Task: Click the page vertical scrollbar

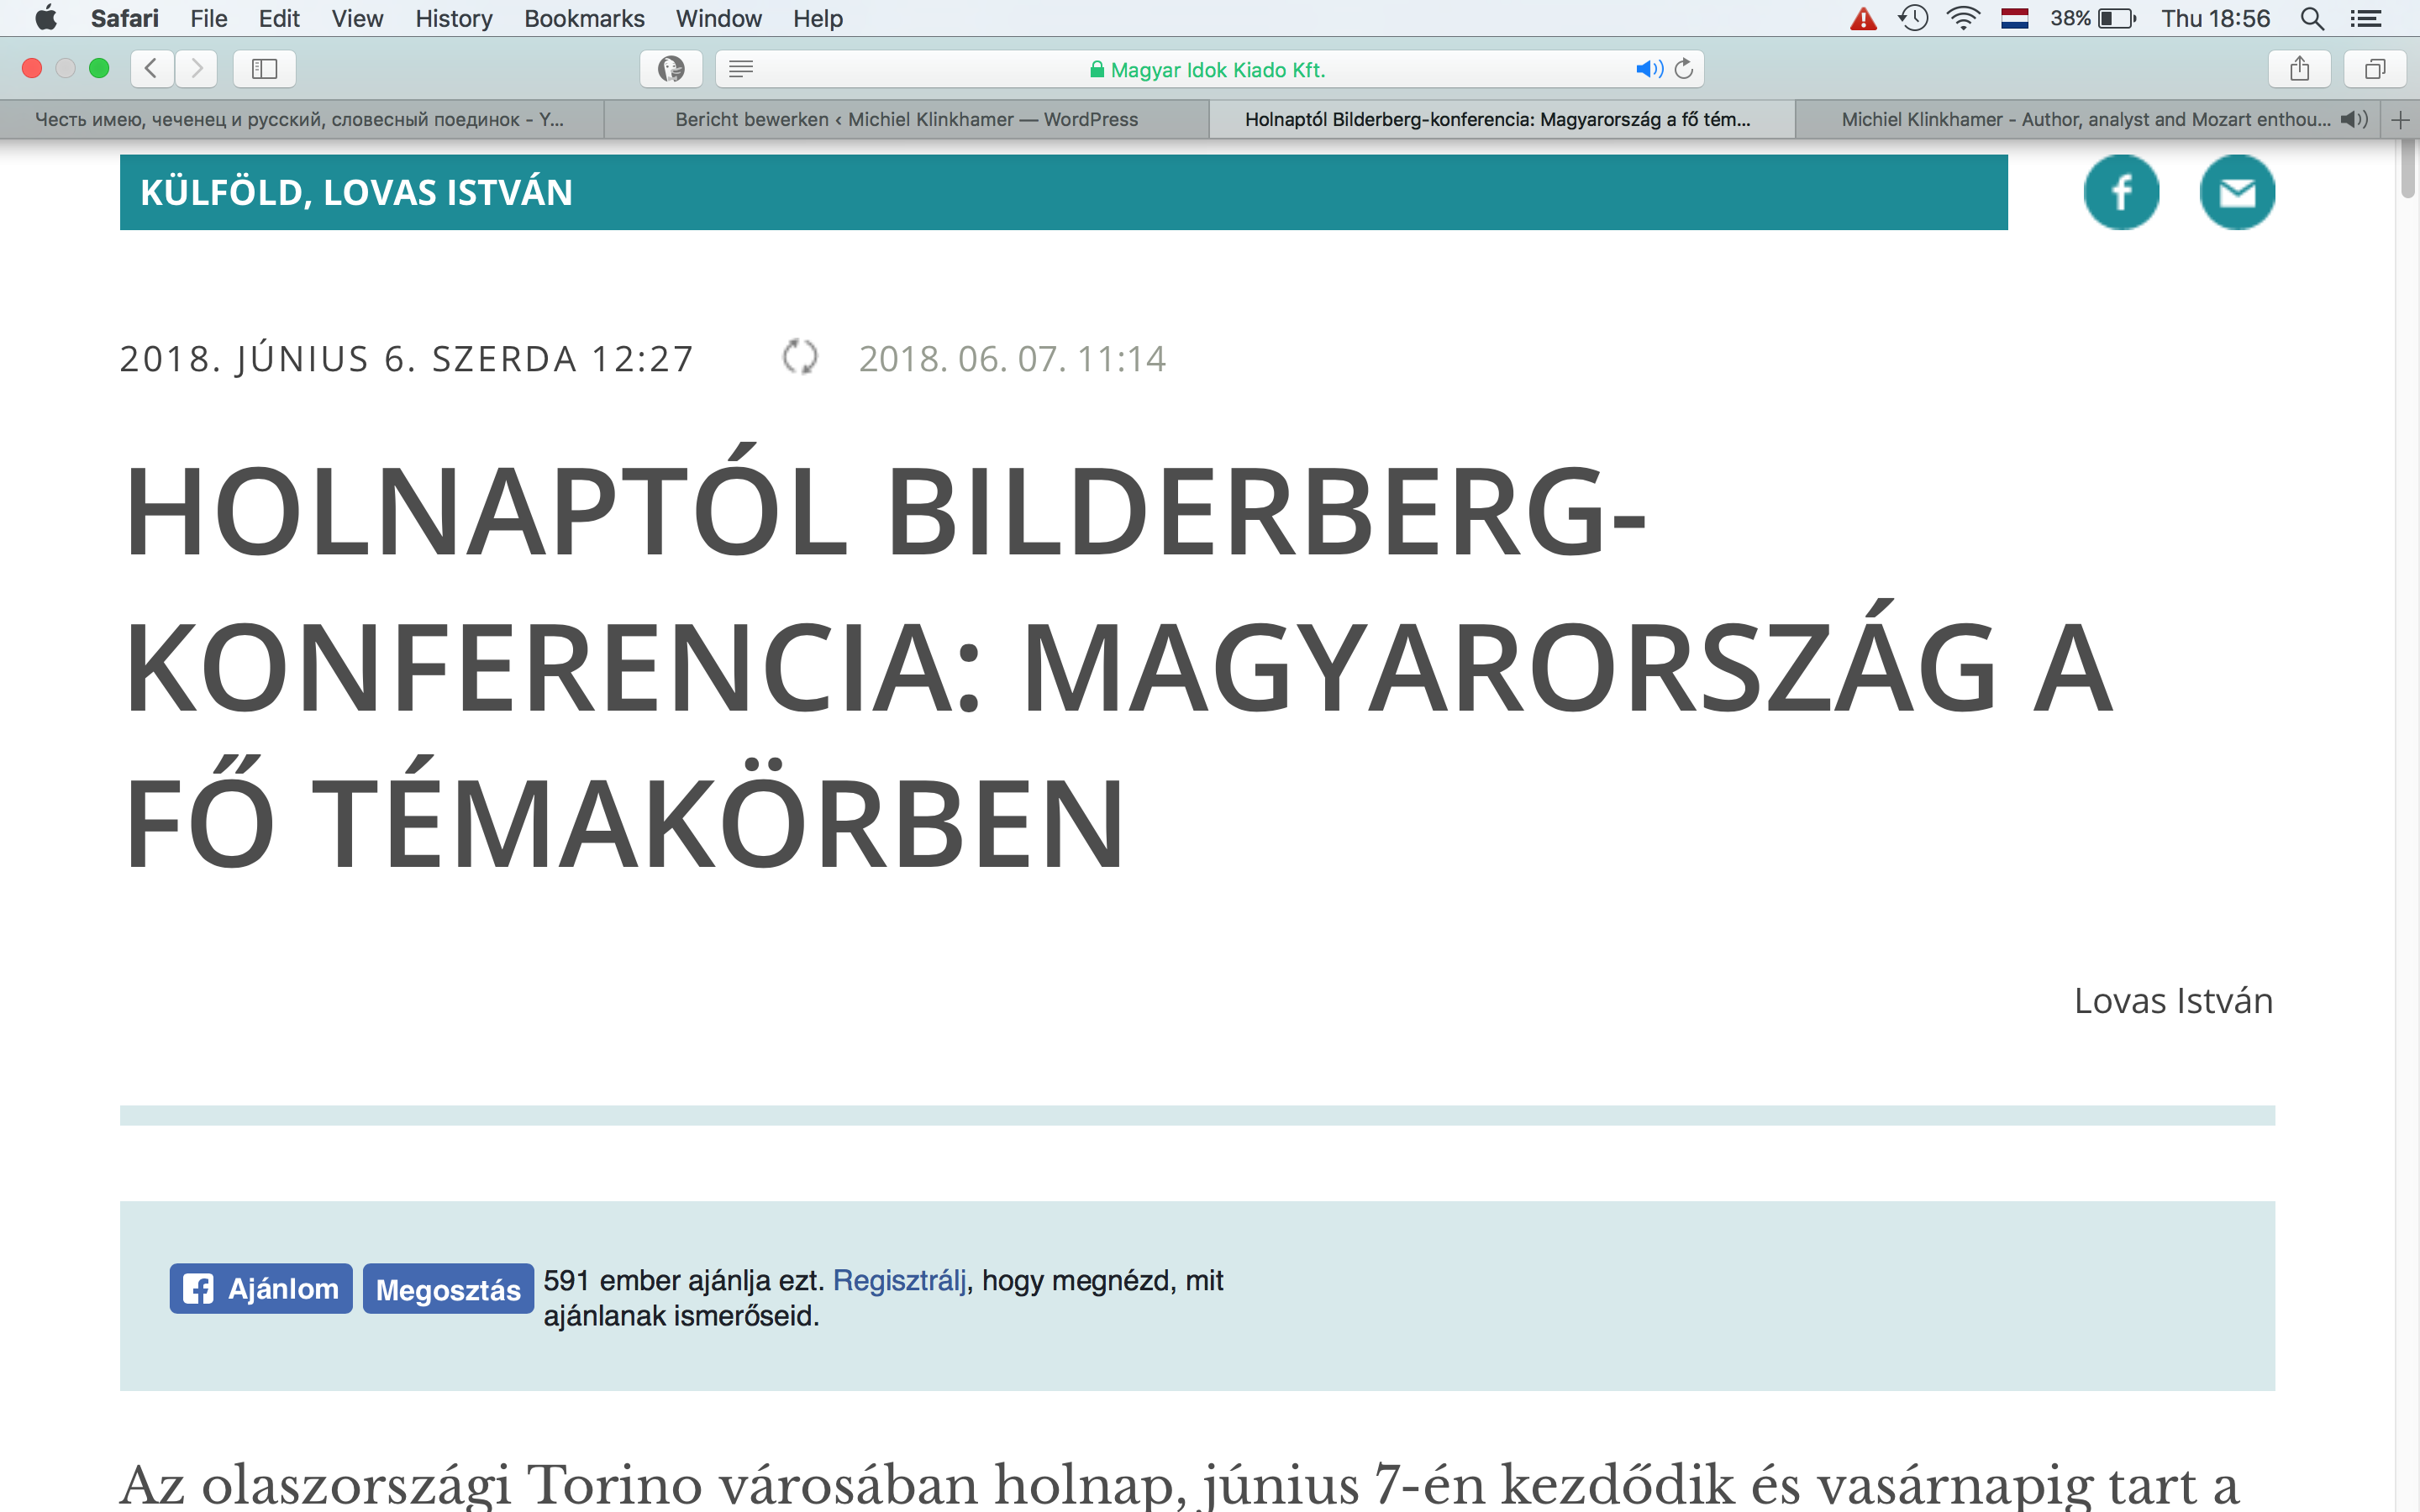Action: [x=2407, y=170]
